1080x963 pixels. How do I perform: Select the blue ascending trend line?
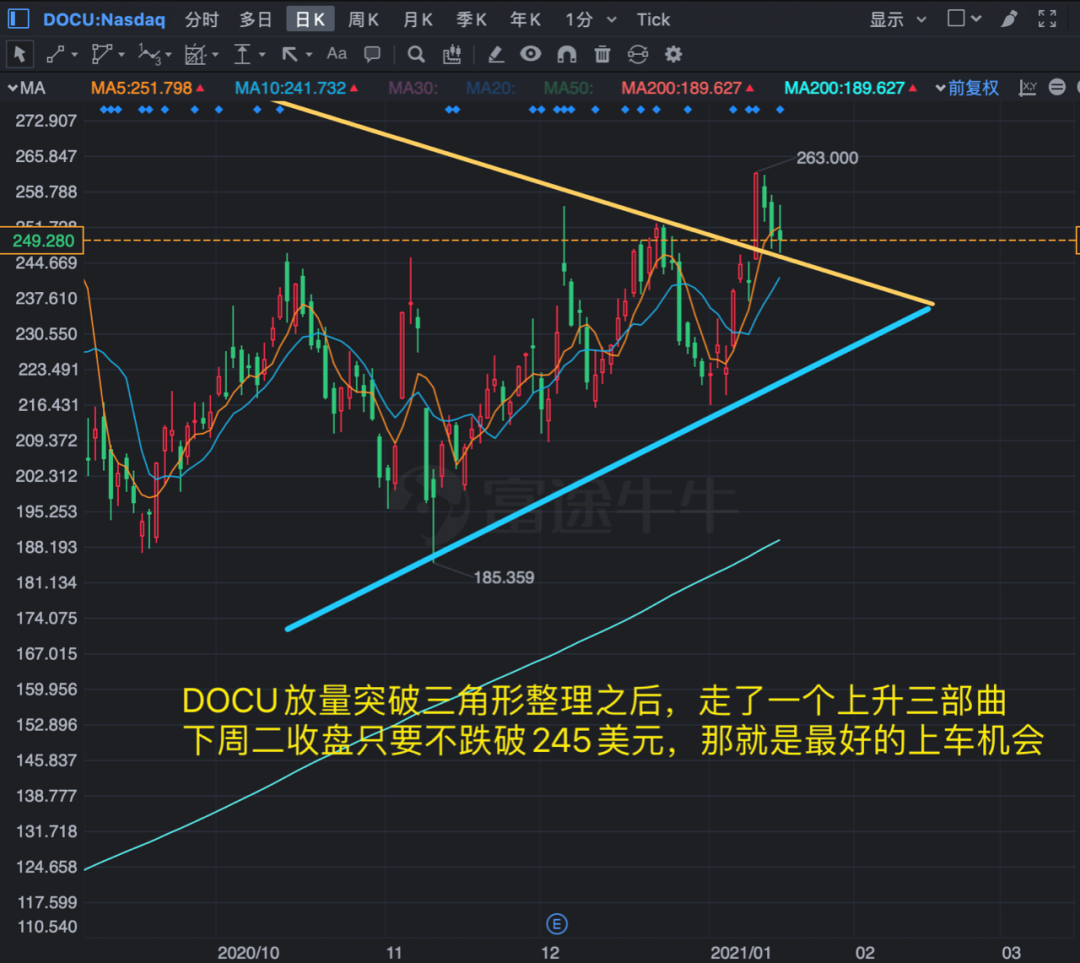[x=608, y=468]
